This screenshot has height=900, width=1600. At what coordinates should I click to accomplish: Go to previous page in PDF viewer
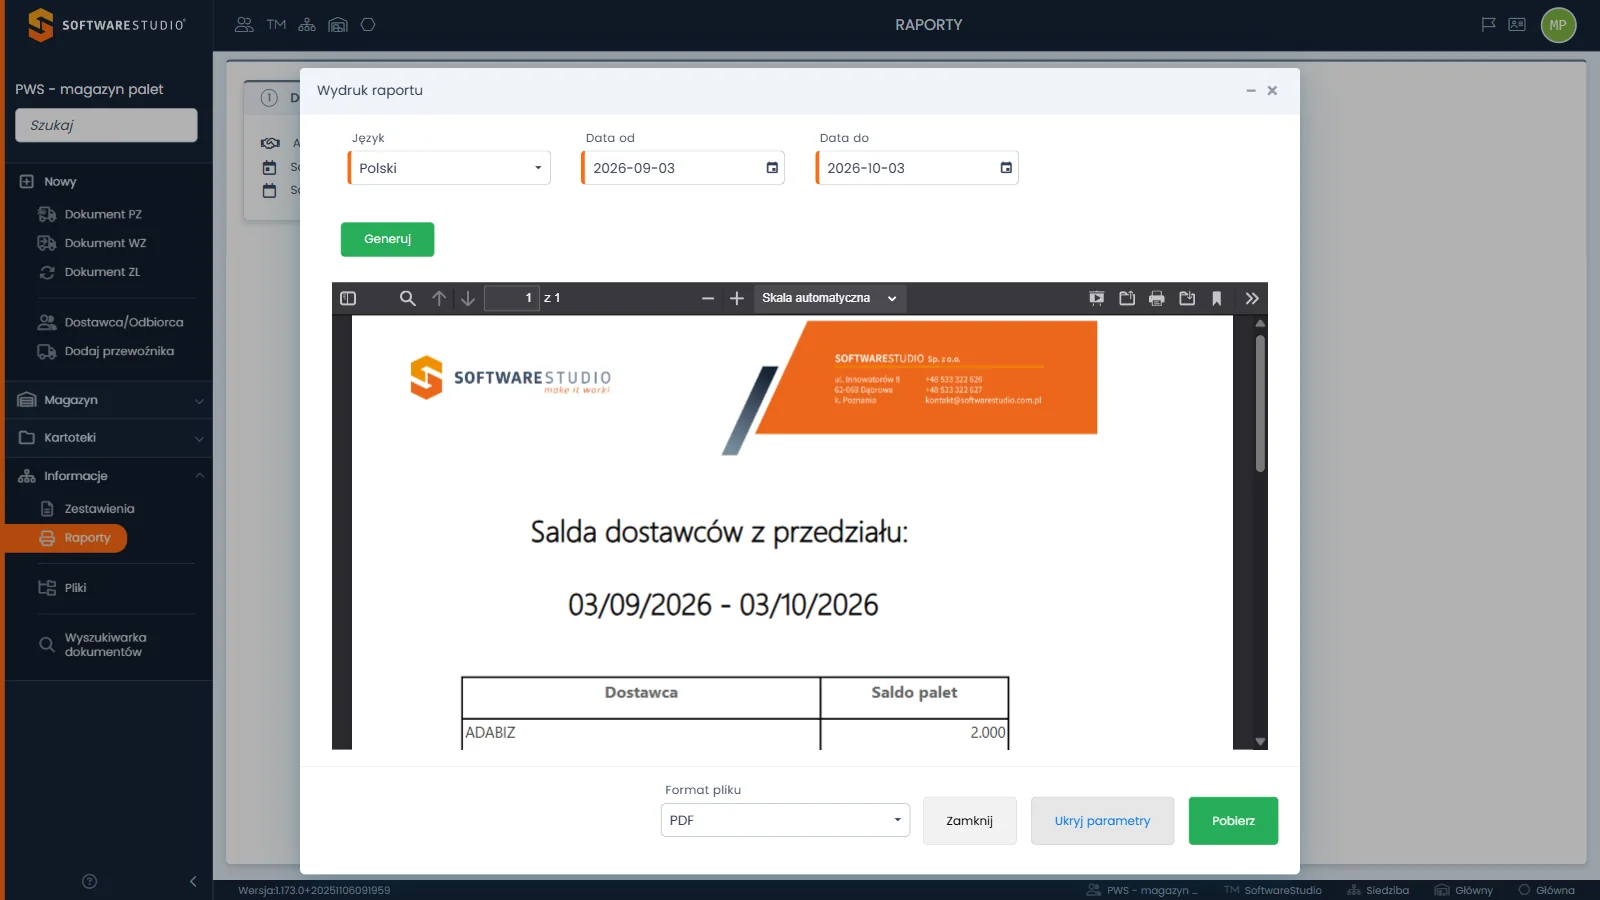[439, 298]
